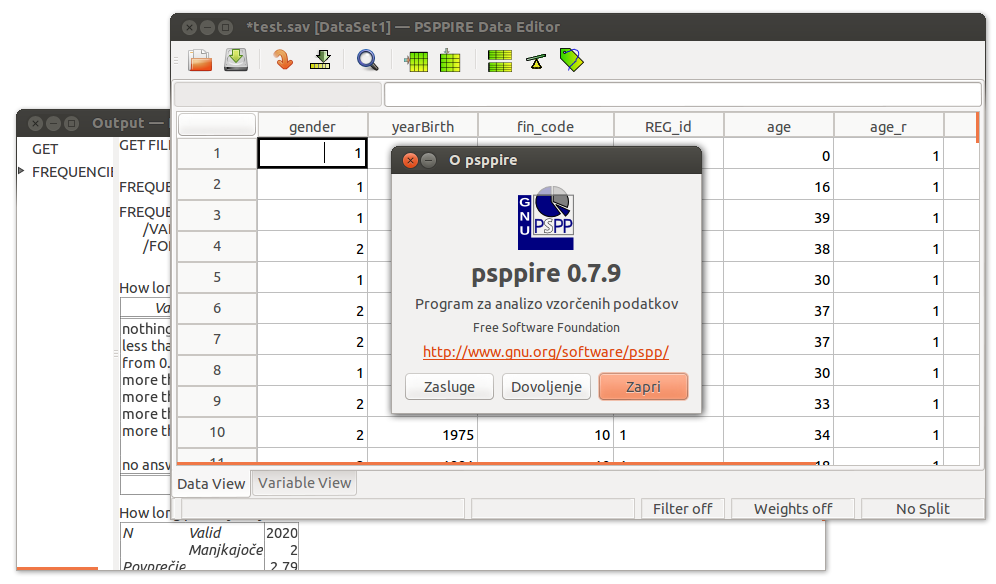996x584 pixels.
Task: Select the yearBirth column header
Action: click(x=422, y=126)
